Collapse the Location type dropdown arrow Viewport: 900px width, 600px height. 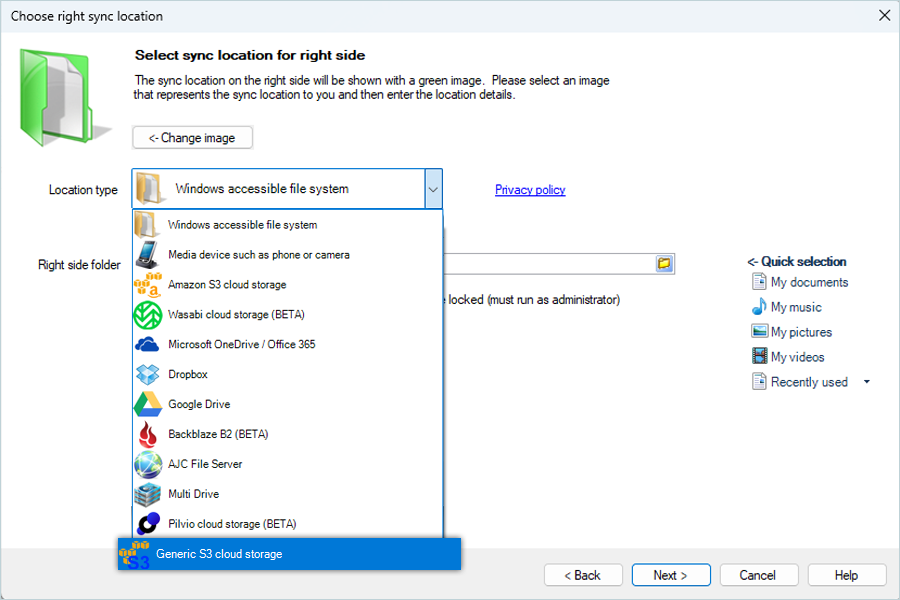point(433,189)
